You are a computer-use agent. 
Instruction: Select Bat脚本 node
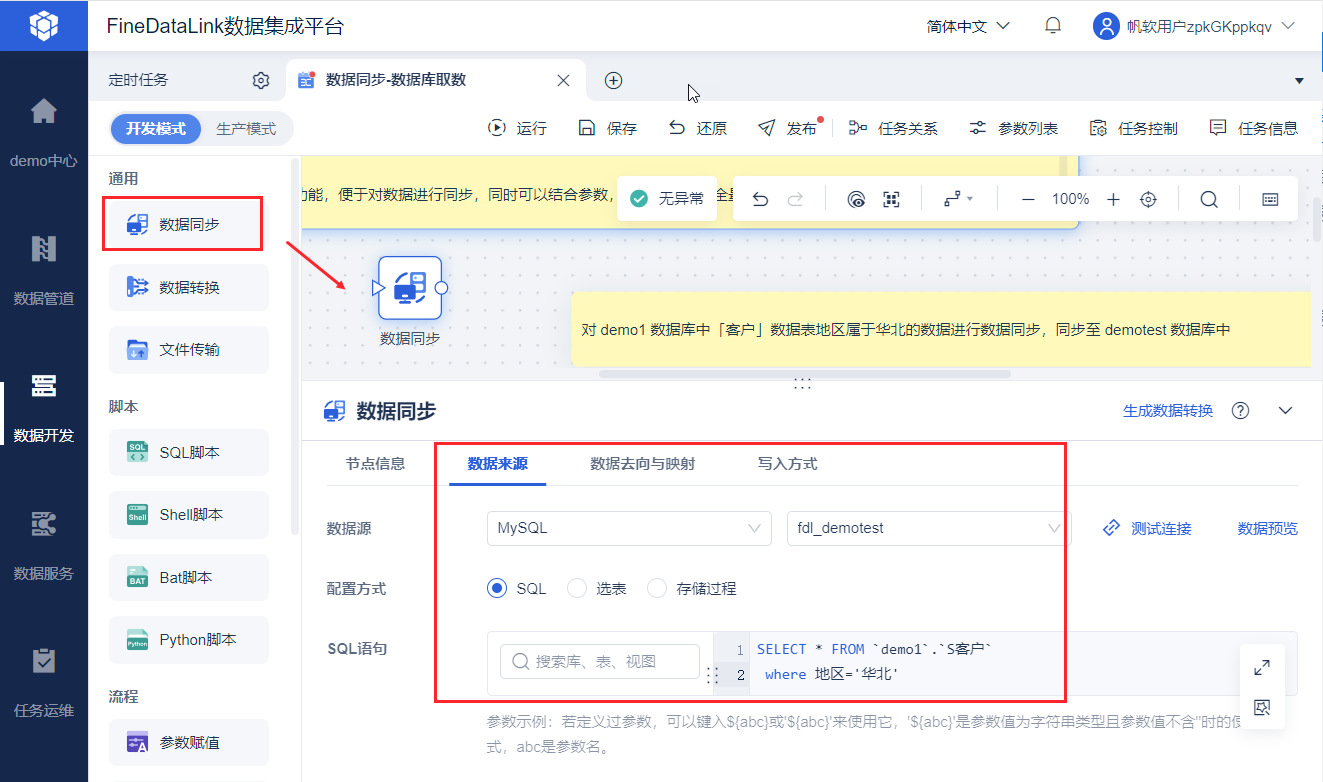pos(189,578)
